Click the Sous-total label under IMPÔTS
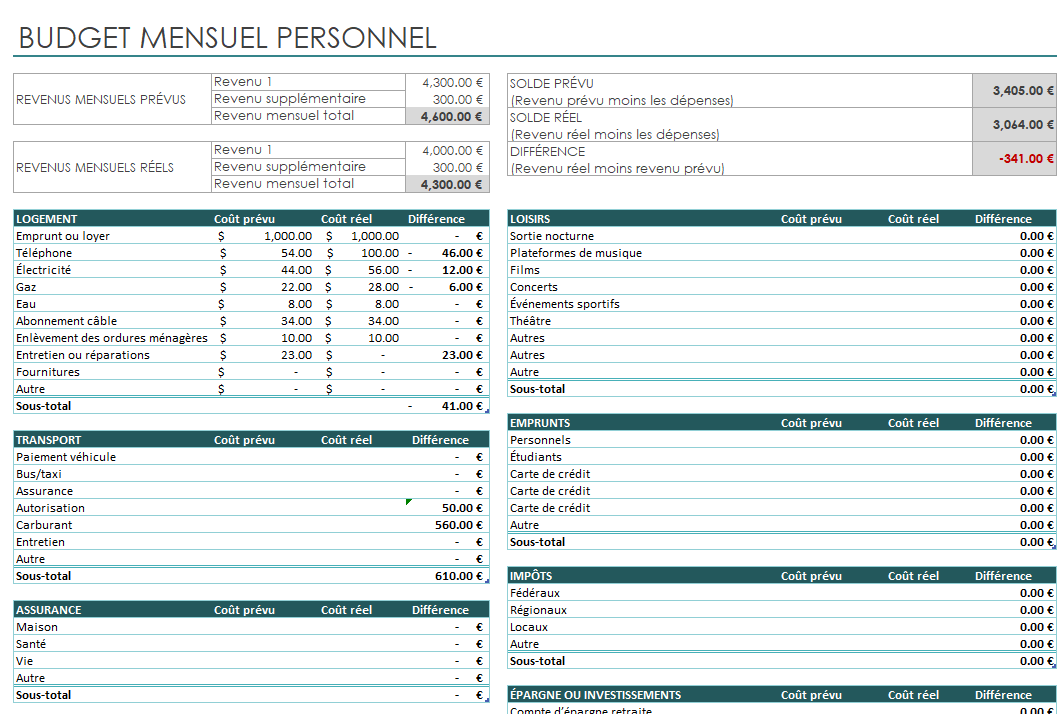The image size is (1062, 714). coord(537,661)
